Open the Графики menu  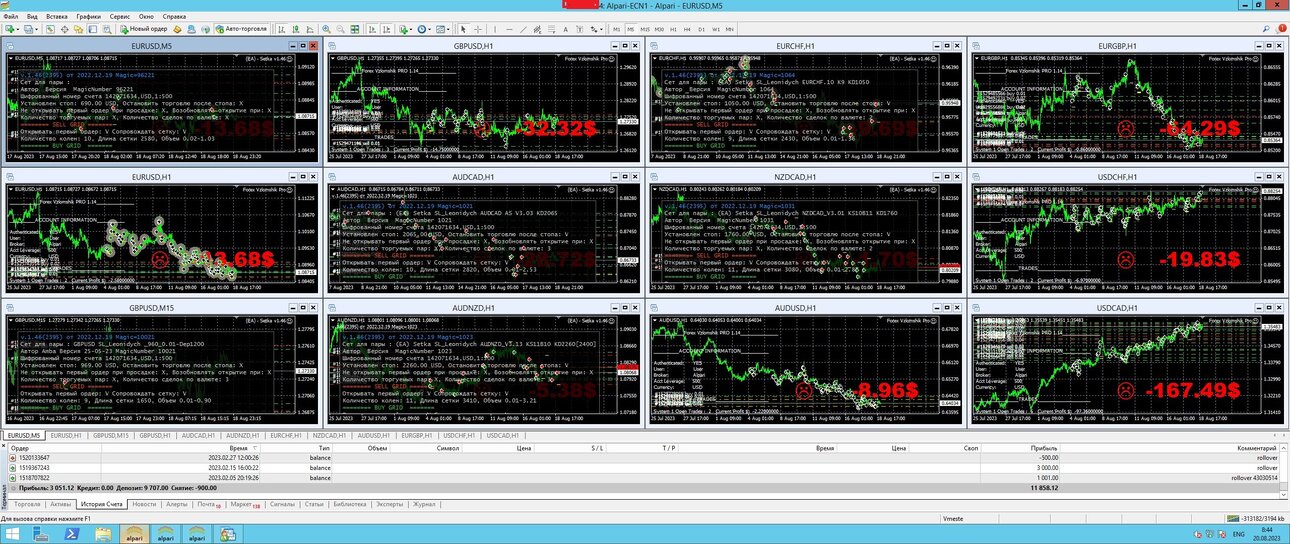tap(88, 17)
